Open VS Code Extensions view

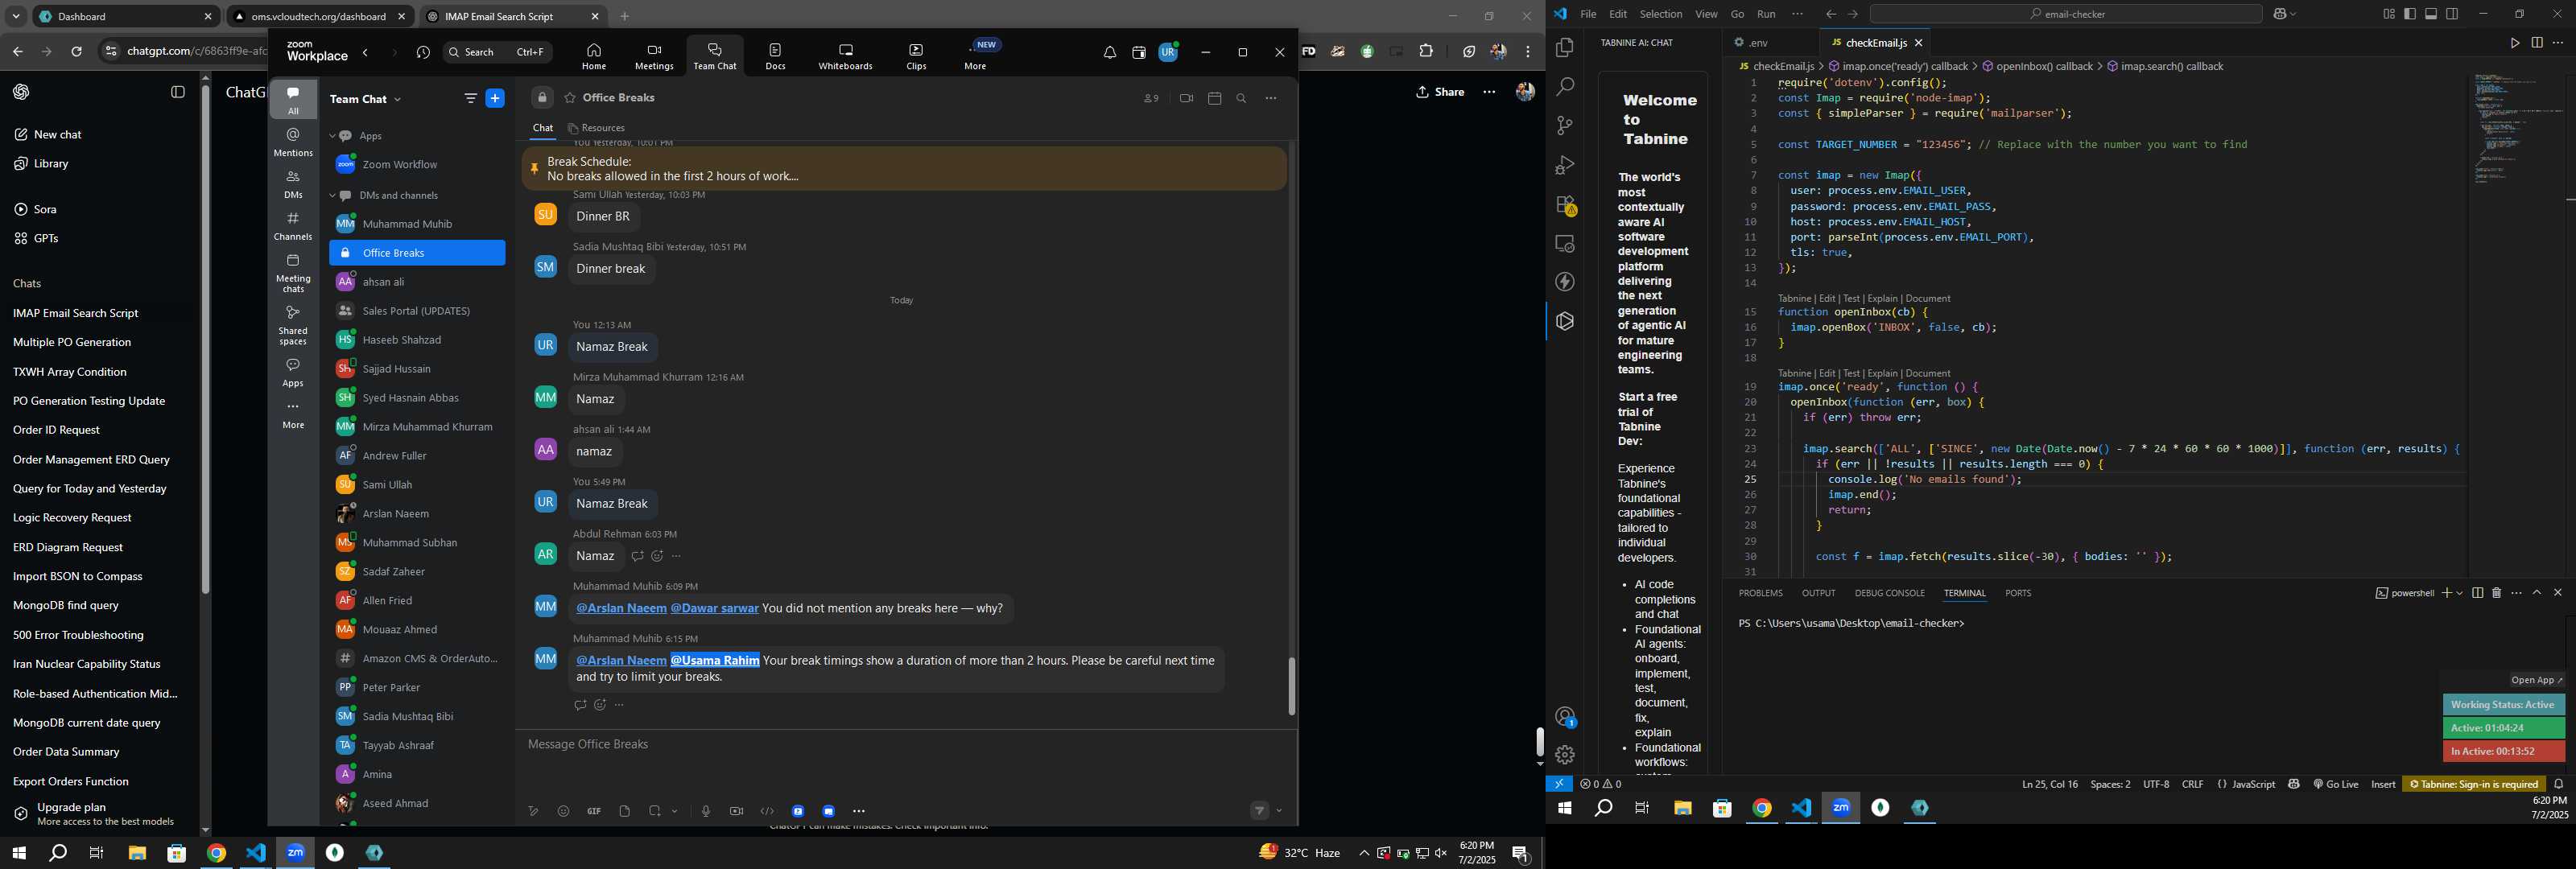pos(1565,205)
